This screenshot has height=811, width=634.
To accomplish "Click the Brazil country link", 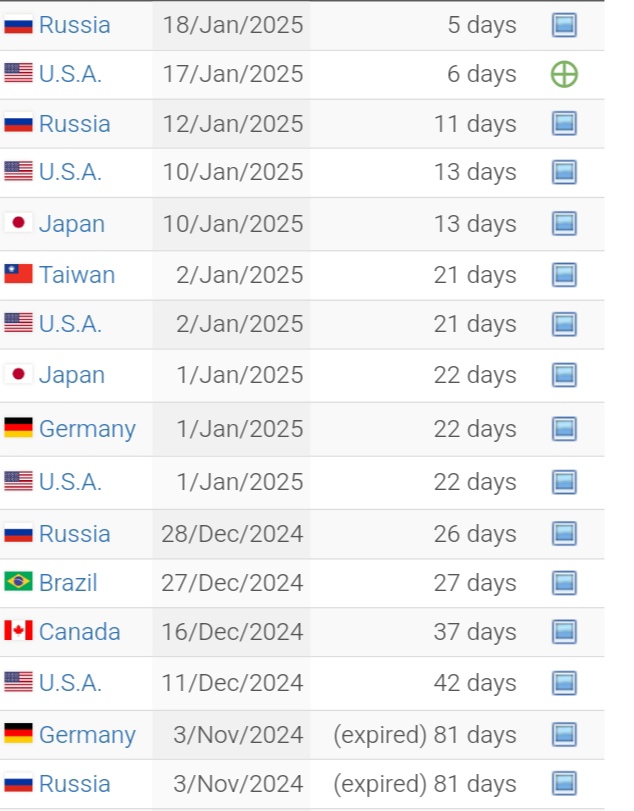I will [x=68, y=583].
